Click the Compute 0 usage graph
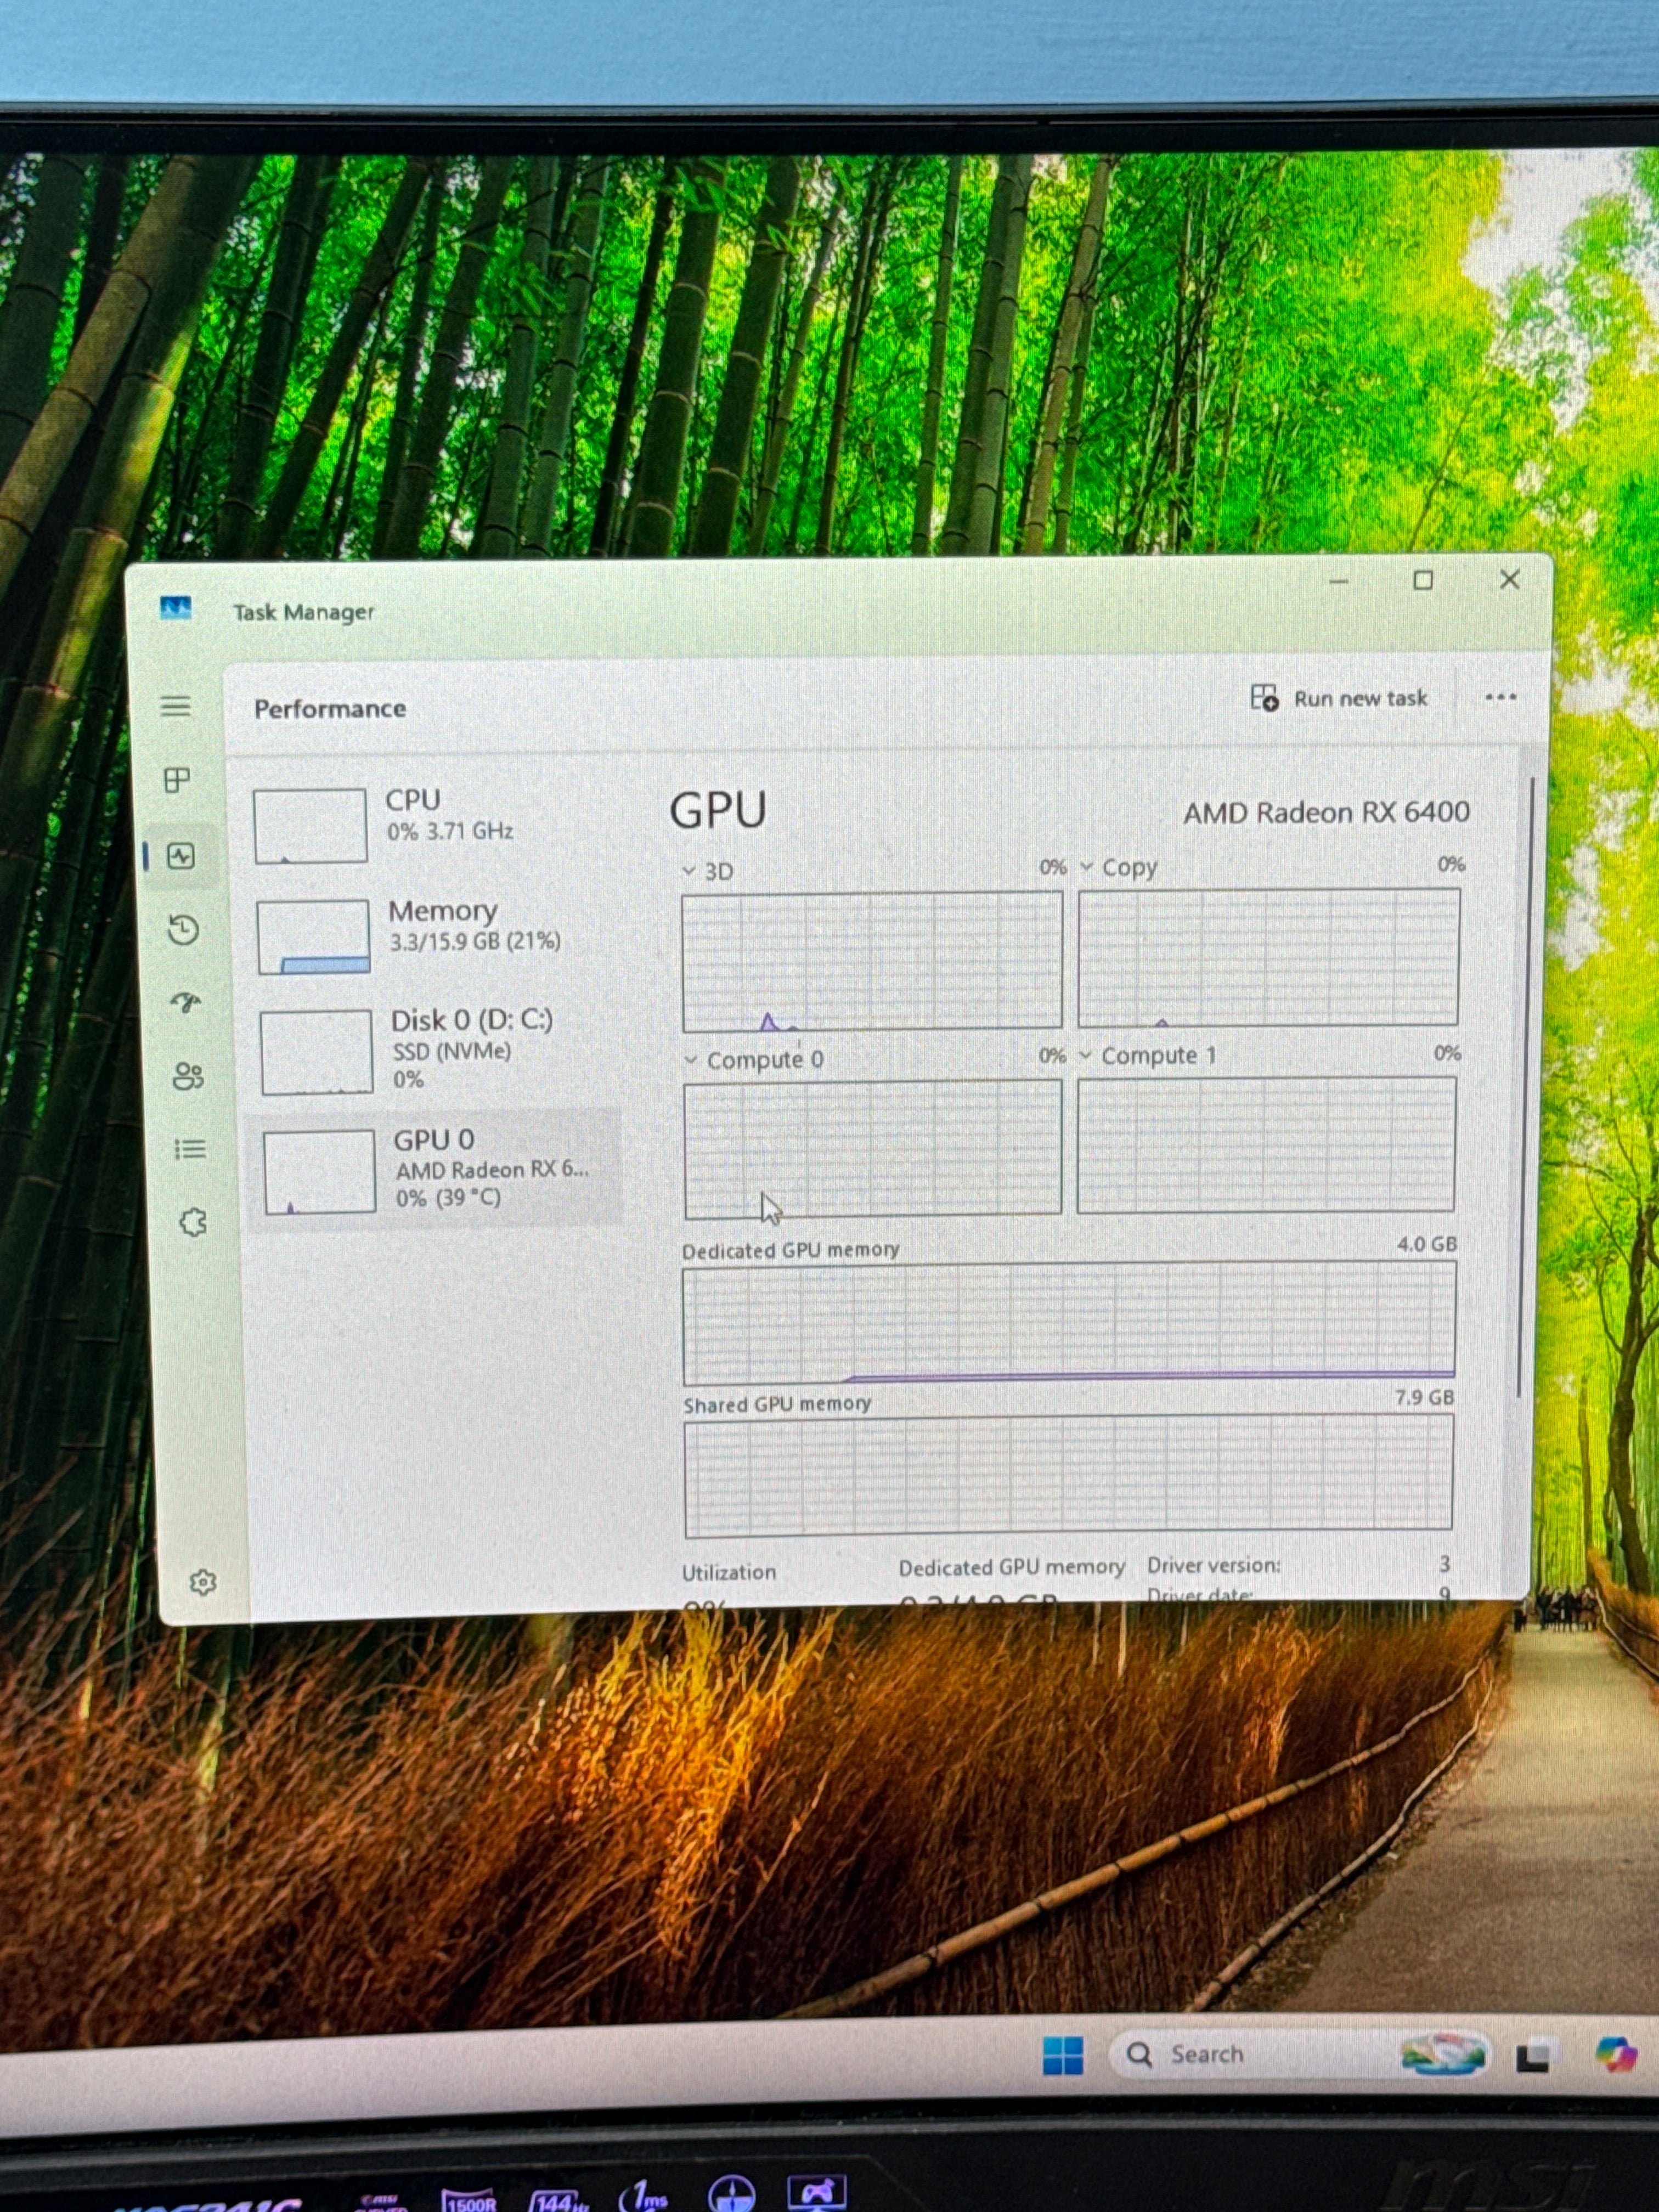 point(873,1148)
